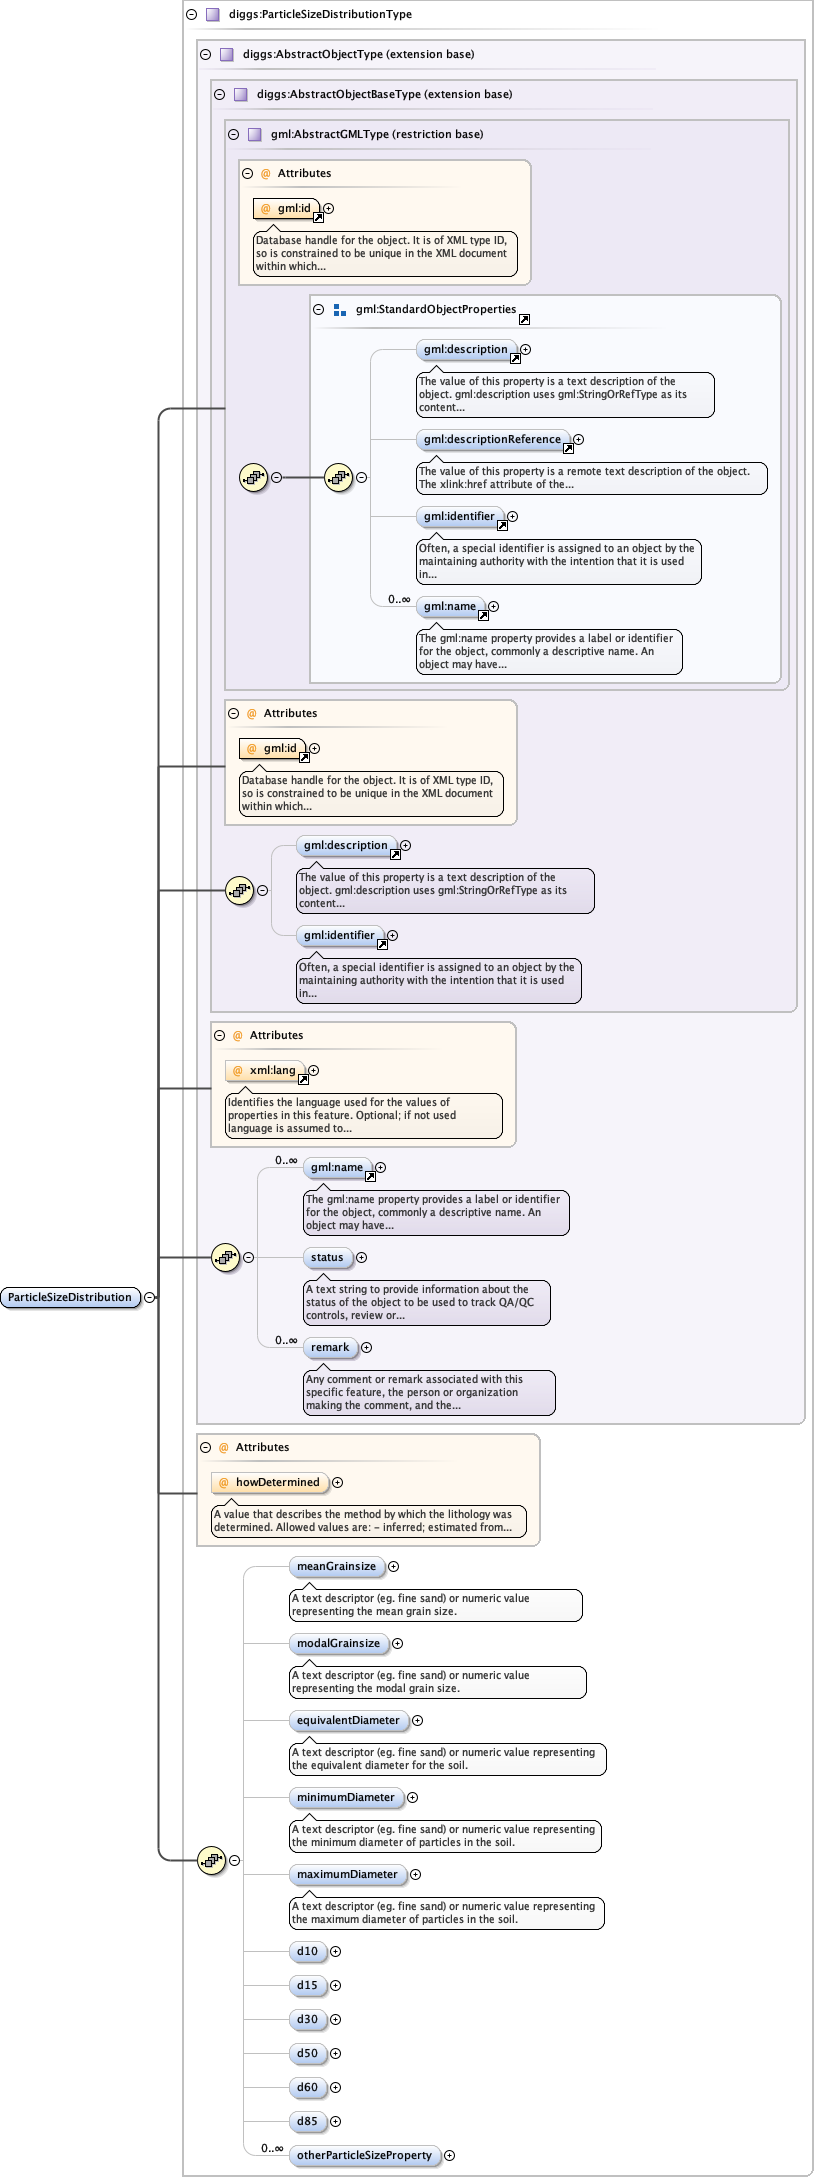Click the sequence icon next to status element
815x2178 pixels.
point(226,1257)
